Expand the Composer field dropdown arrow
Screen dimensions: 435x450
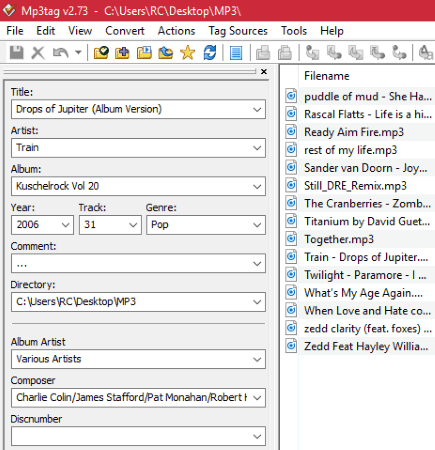(257, 398)
